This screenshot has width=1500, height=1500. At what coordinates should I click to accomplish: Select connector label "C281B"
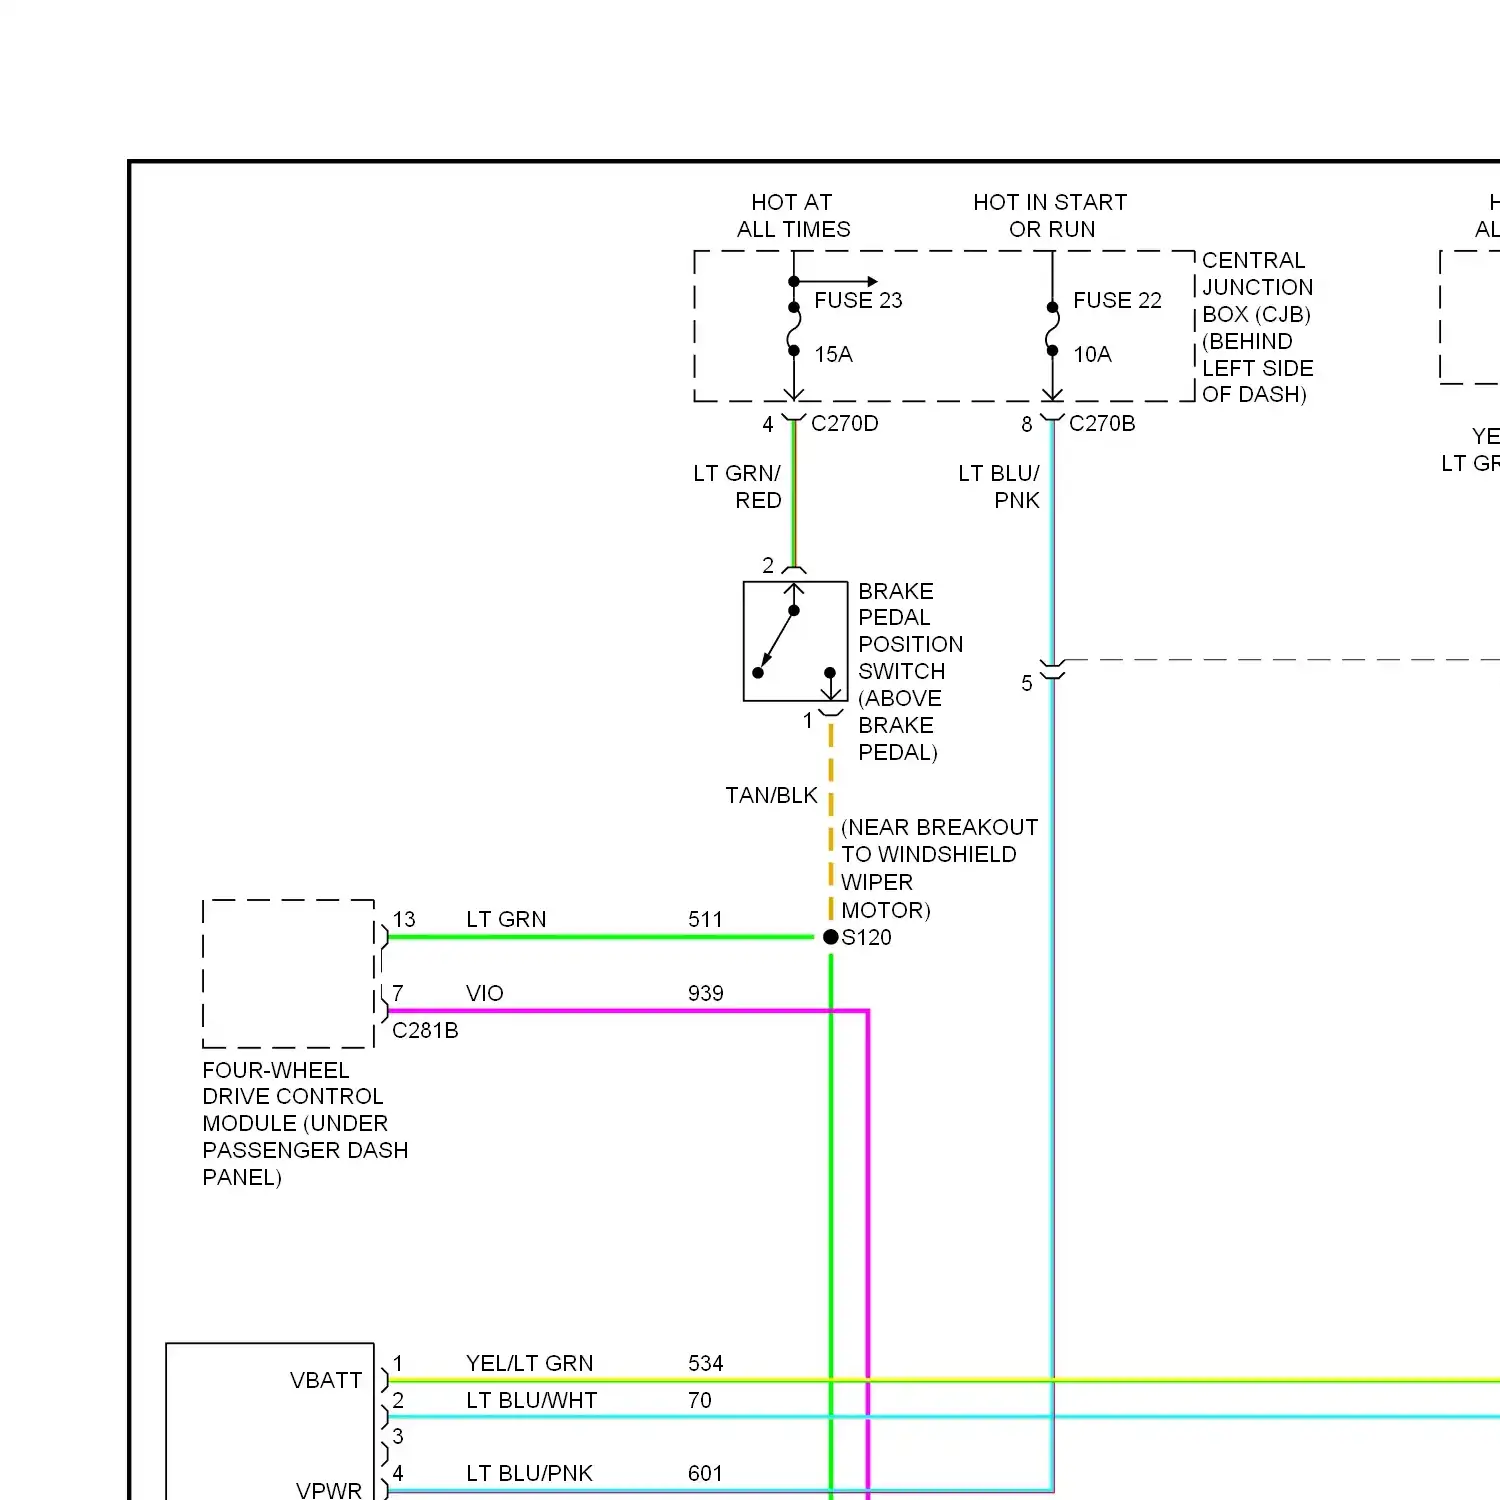point(425,1030)
